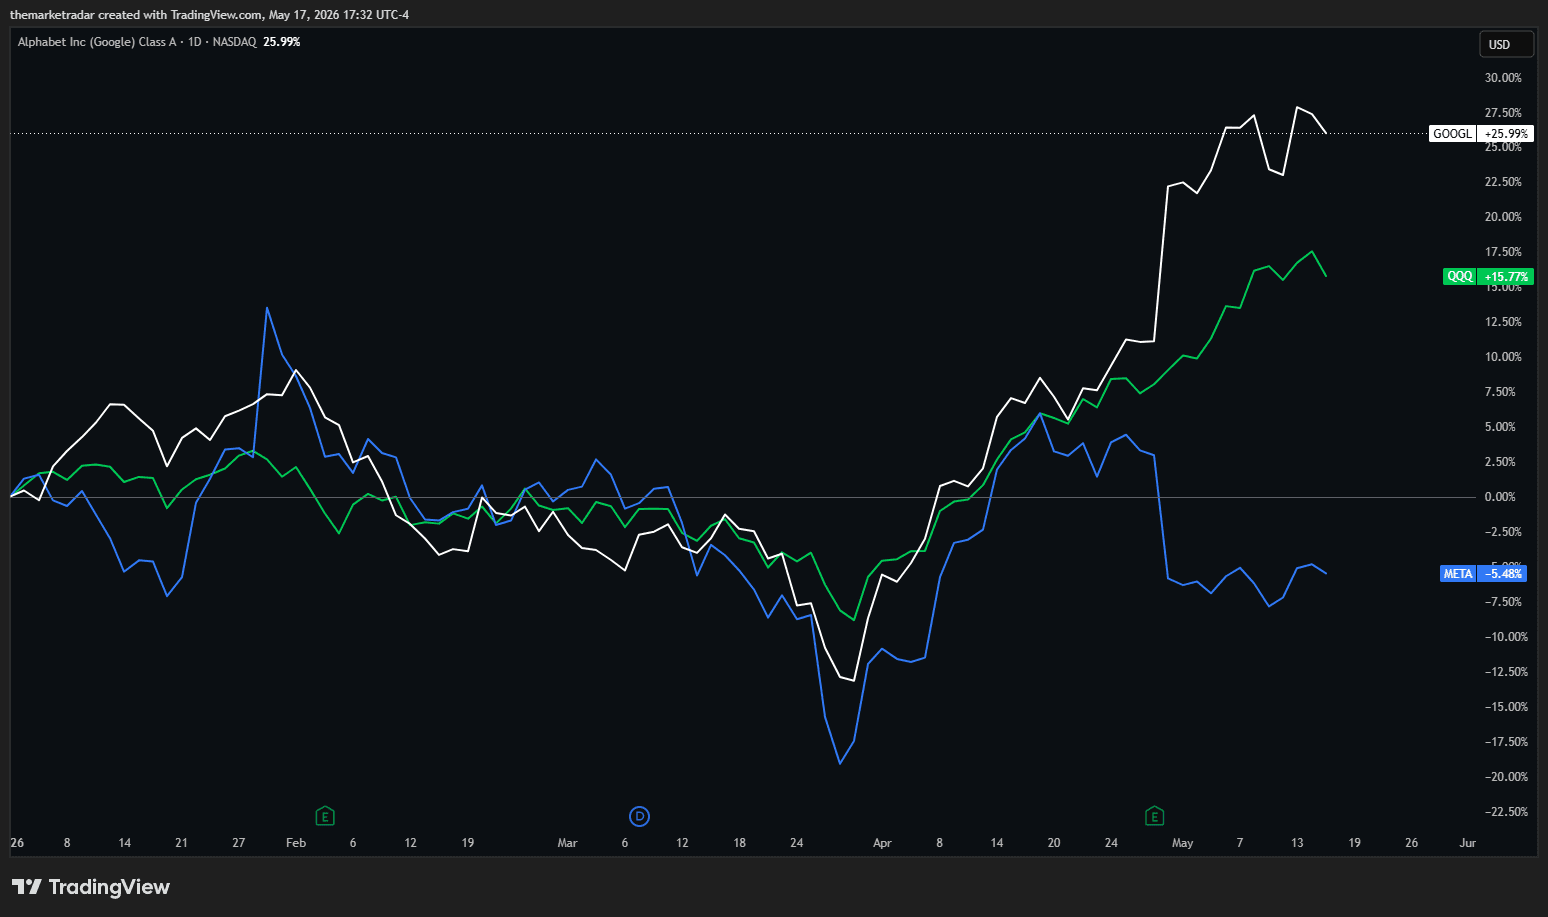Screen dimensions: 1548x917
Task: Click the TradingView logo
Action: pyautogui.click(x=91, y=887)
